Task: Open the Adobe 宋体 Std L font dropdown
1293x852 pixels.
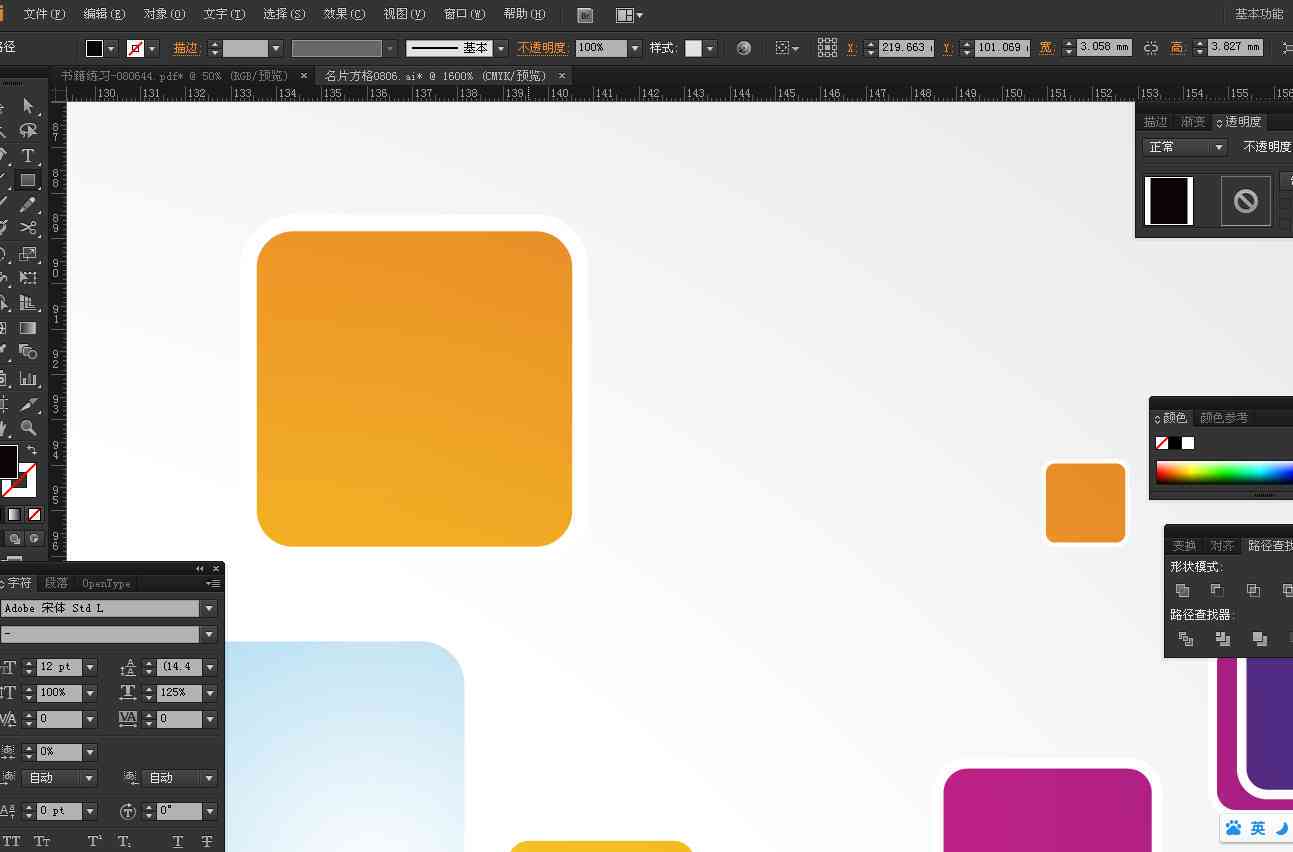Action: point(209,608)
